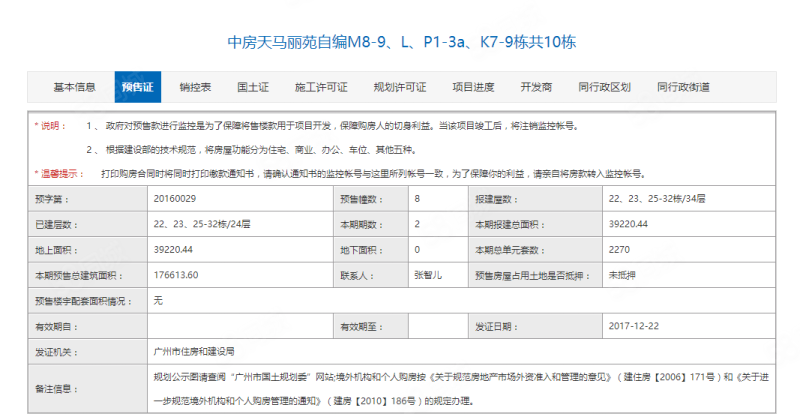The width and height of the screenshot is (800, 414).
Task: Click the 本期预售总建筑面积 label
Action: [79, 276]
